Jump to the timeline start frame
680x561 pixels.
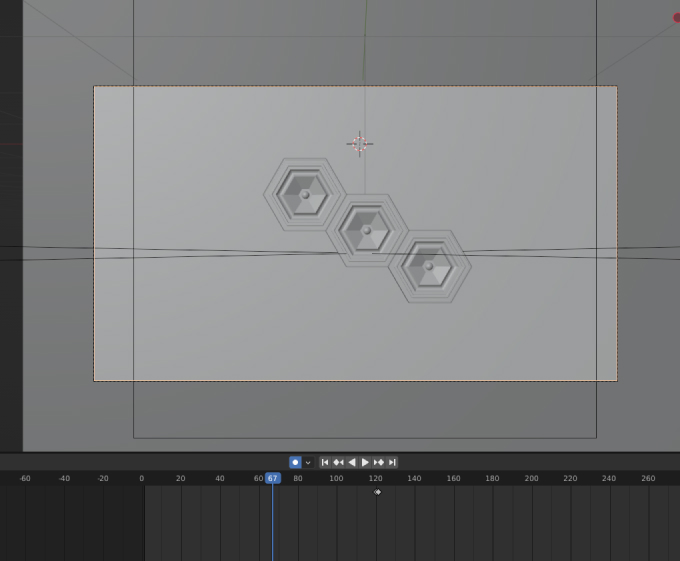coord(325,462)
